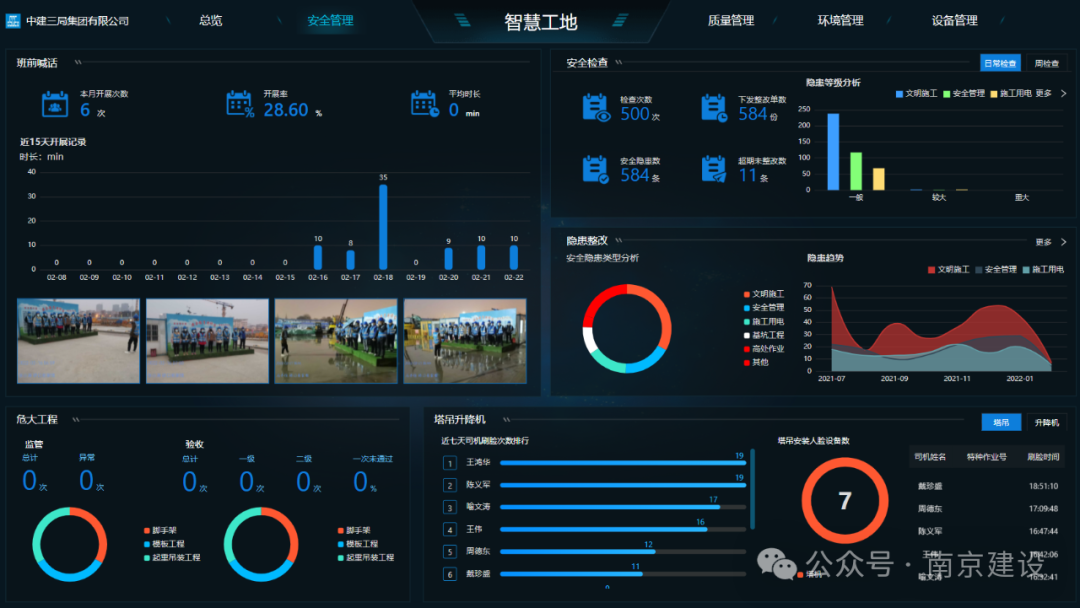Click the 智慧工地 title
The image size is (1080, 608).
(x=541, y=22)
